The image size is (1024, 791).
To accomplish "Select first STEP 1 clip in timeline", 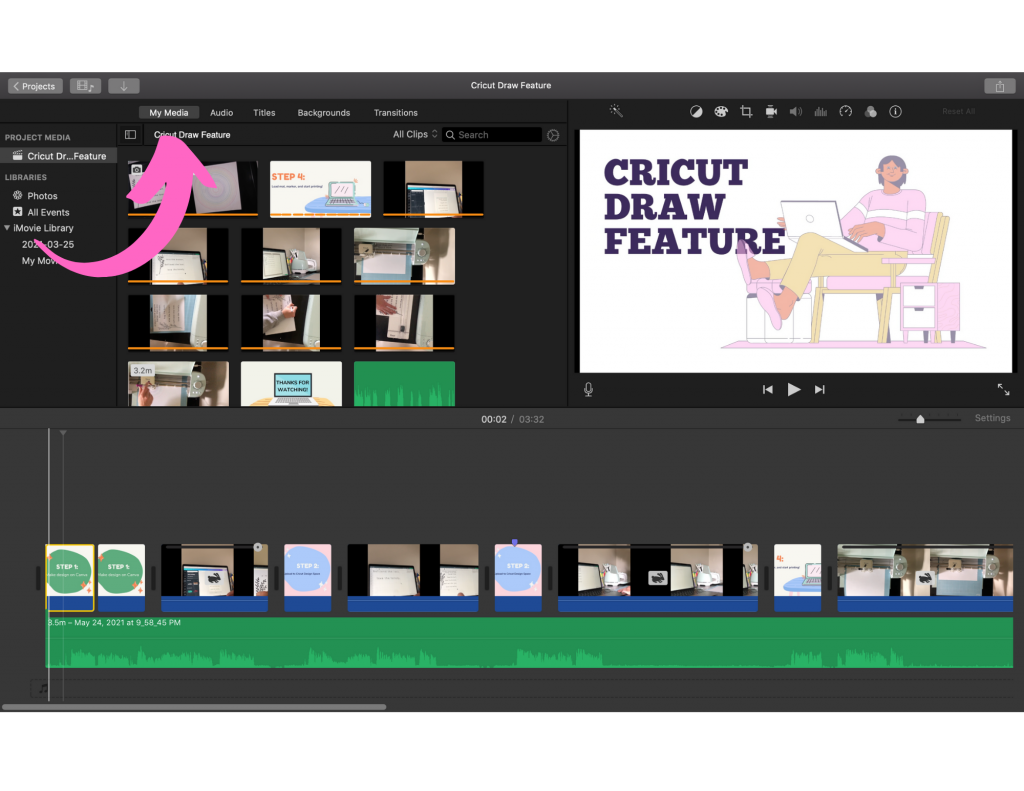I will (70, 577).
